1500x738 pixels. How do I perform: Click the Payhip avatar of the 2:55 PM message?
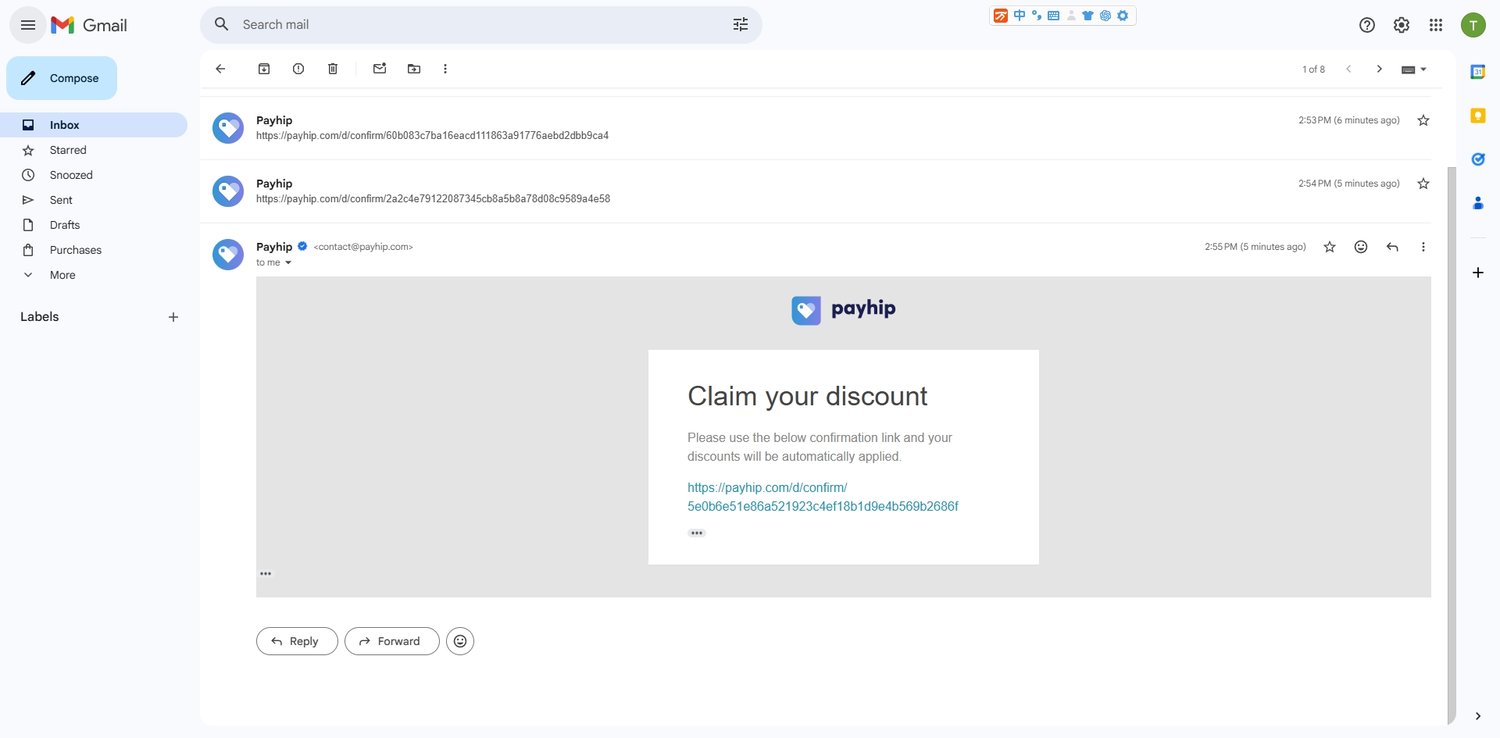coord(228,255)
